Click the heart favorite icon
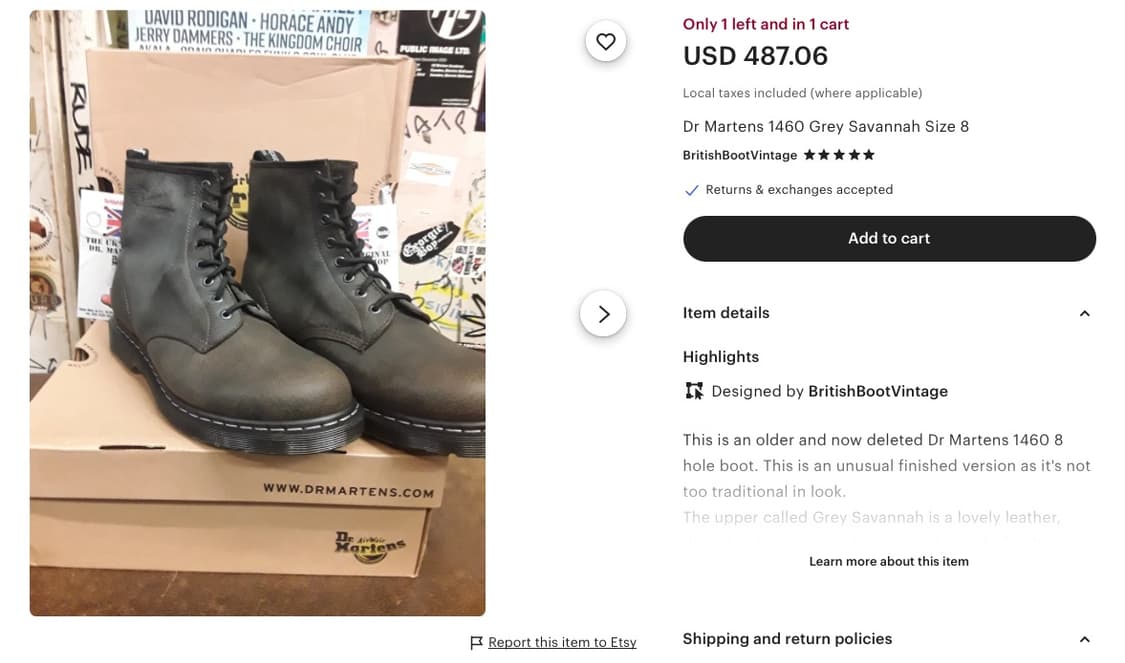 605,41
